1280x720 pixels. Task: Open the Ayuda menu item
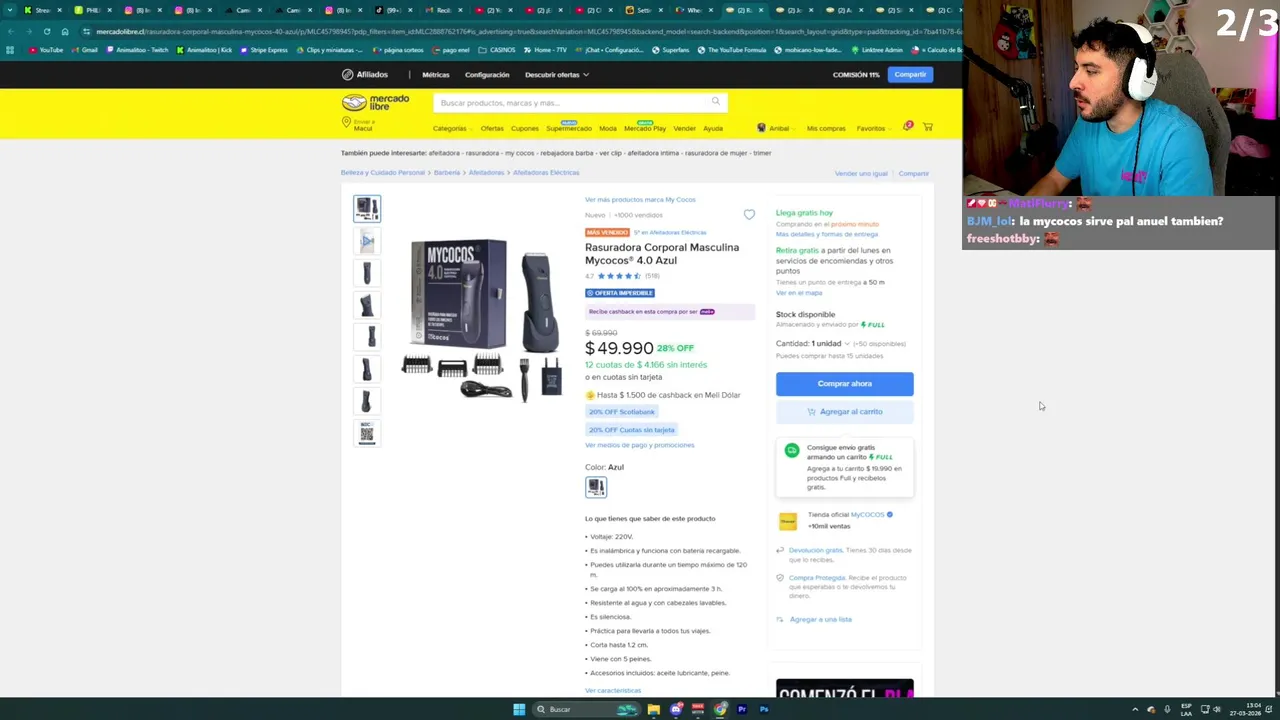point(713,128)
